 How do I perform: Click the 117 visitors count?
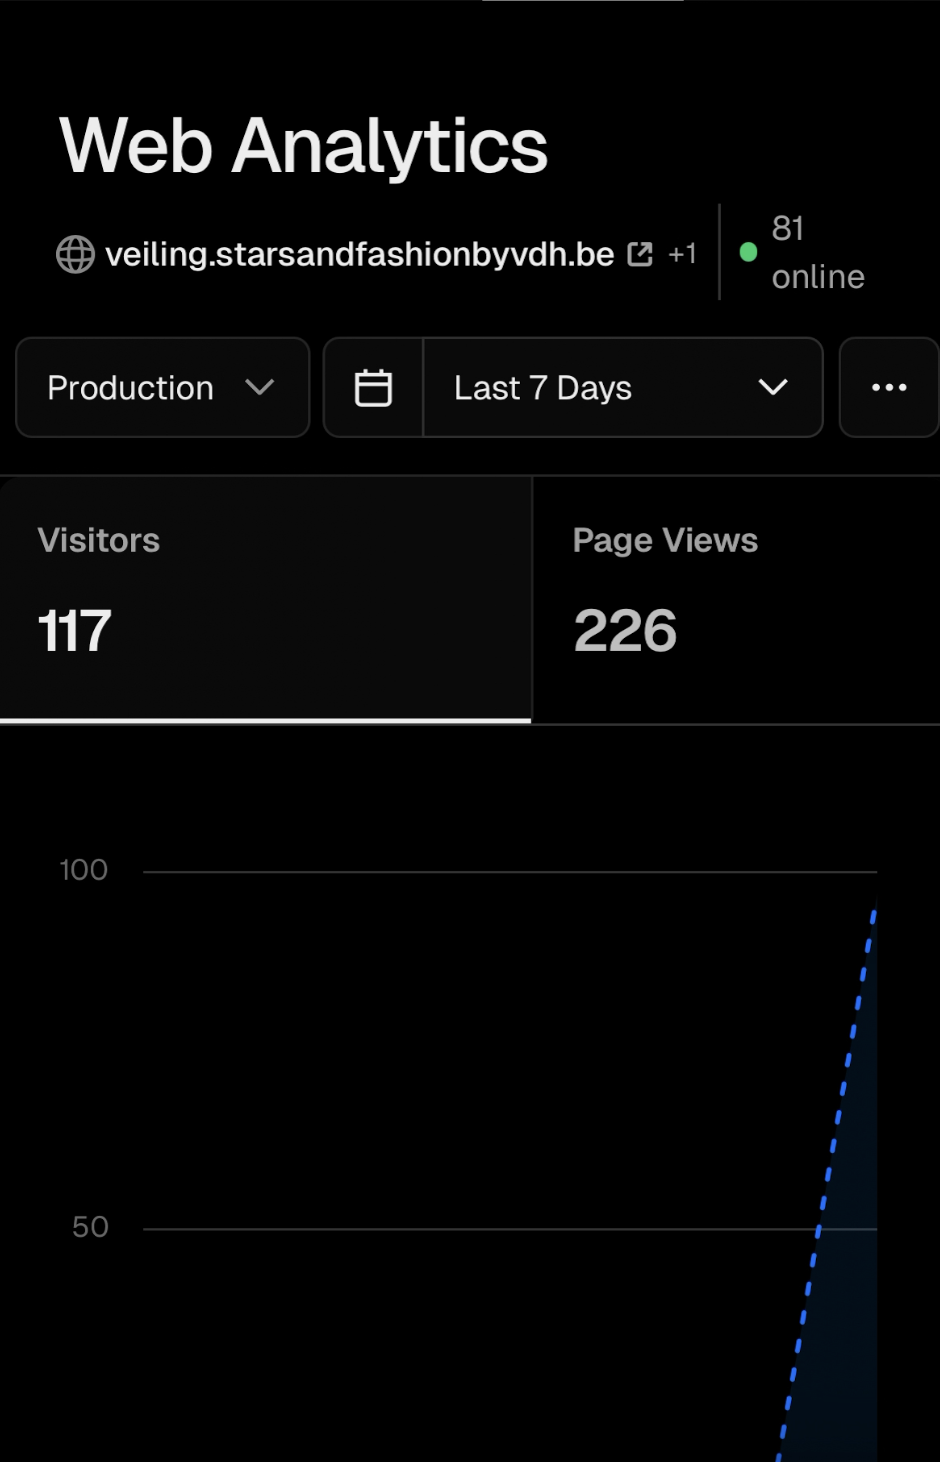coord(74,631)
